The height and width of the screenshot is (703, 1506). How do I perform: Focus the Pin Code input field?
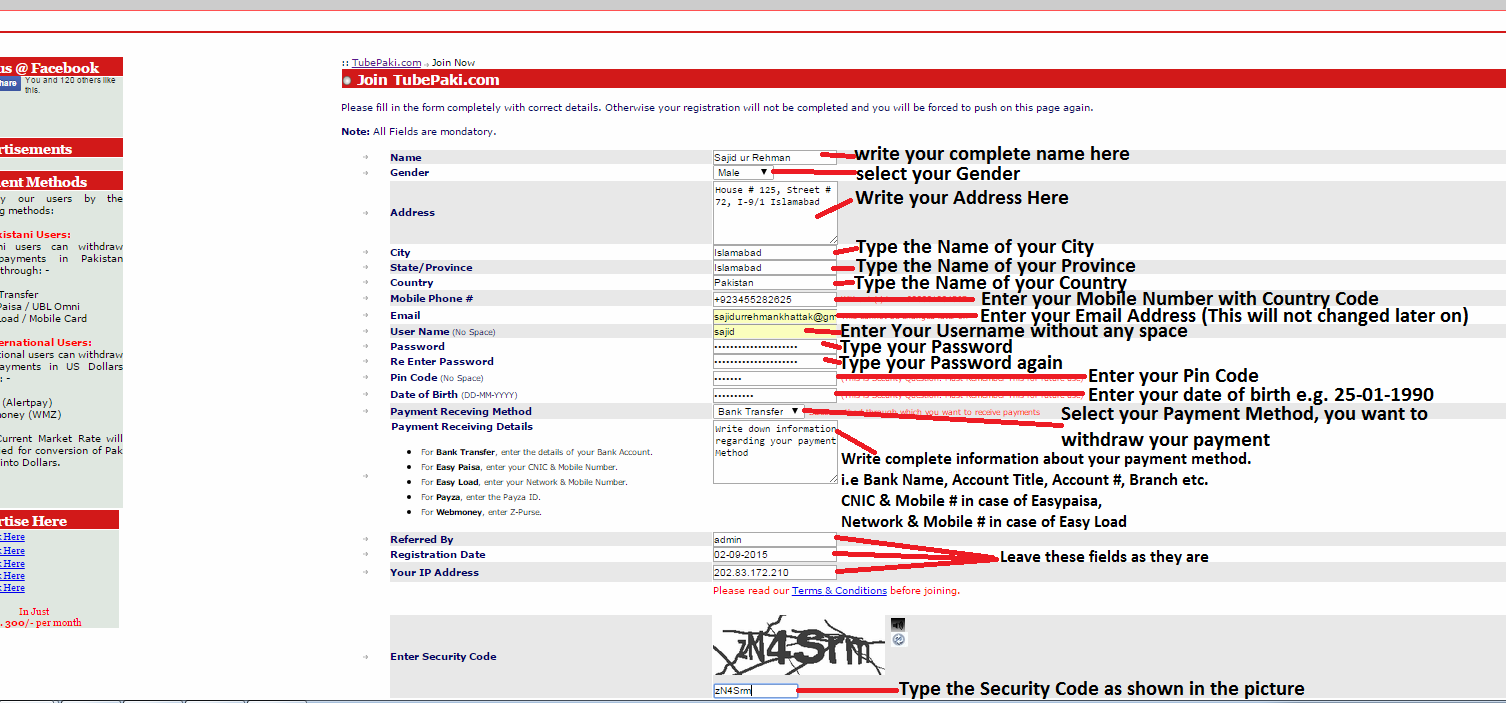[x=774, y=379]
